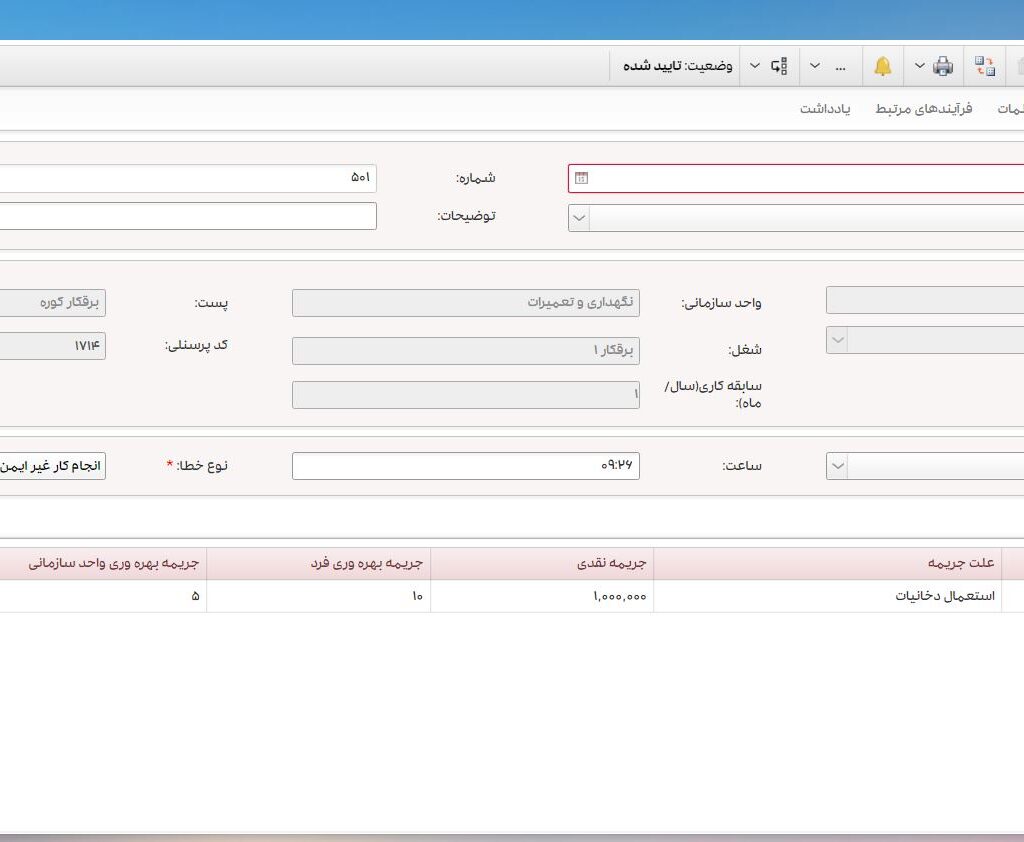Open the calendar date picker icon
Screen dimensions: 1024x842
tap(581, 178)
